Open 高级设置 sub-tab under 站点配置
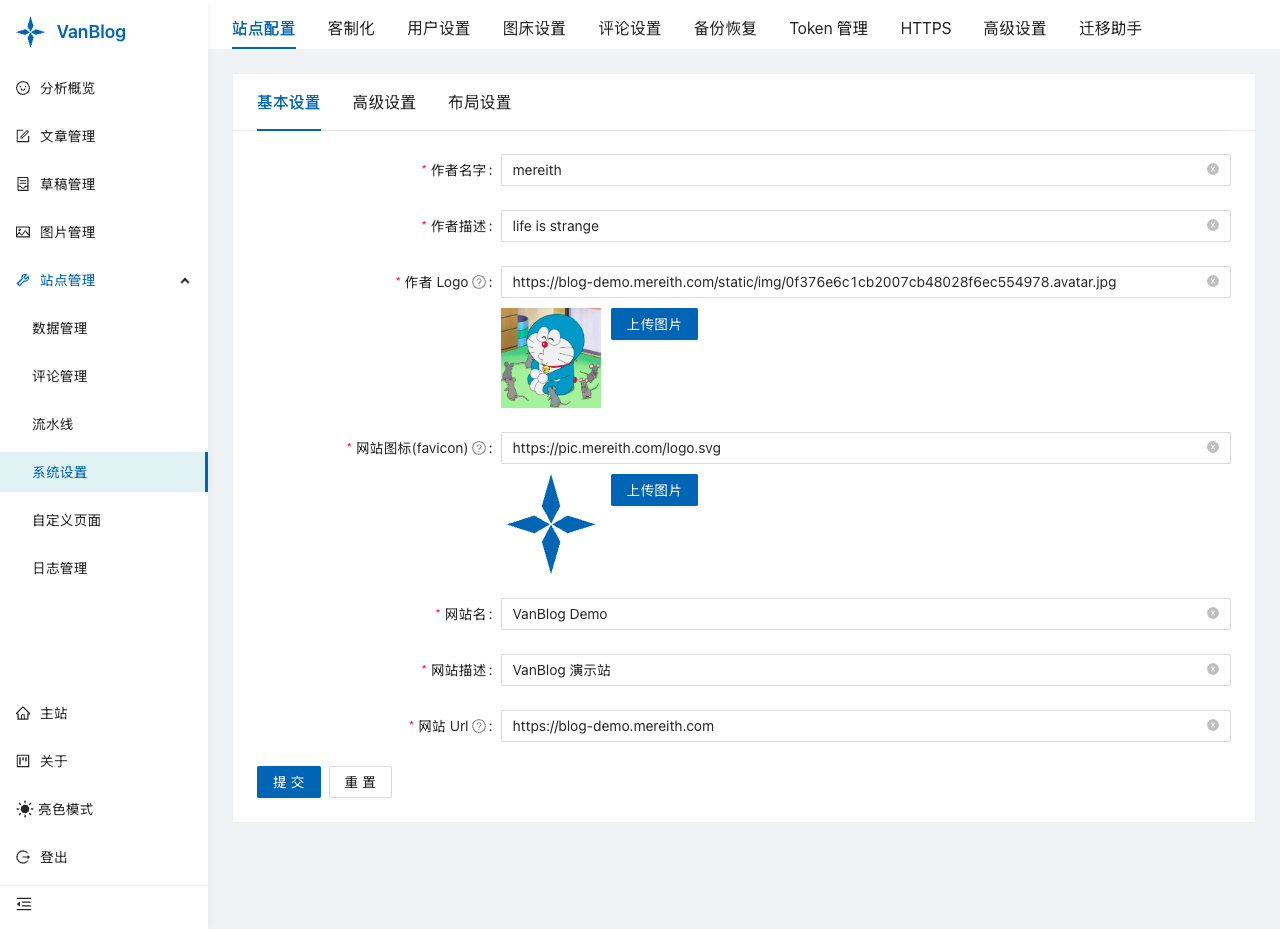The width and height of the screenshot is (1280, 929). click(x=384, y=102)
